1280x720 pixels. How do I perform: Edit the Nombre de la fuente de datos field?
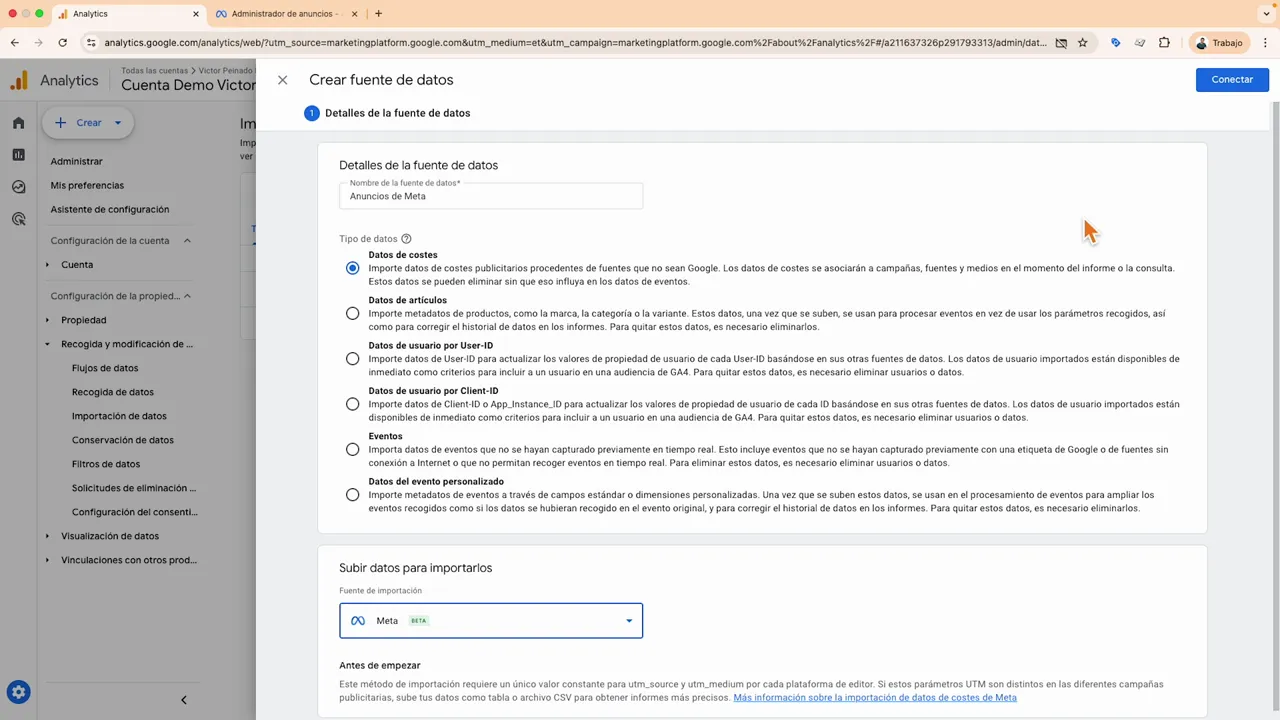[490, 196]
